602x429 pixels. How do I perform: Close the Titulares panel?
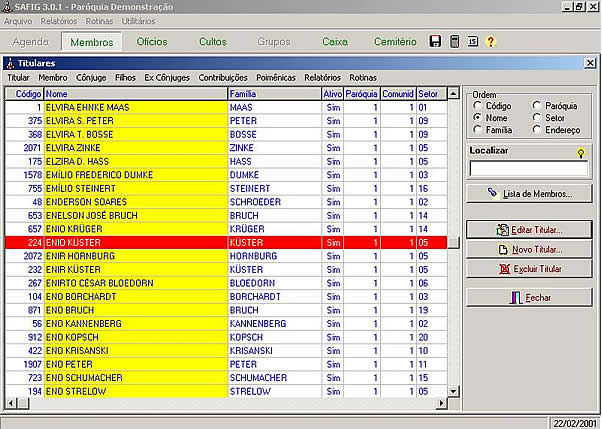(x=590, y=63)
